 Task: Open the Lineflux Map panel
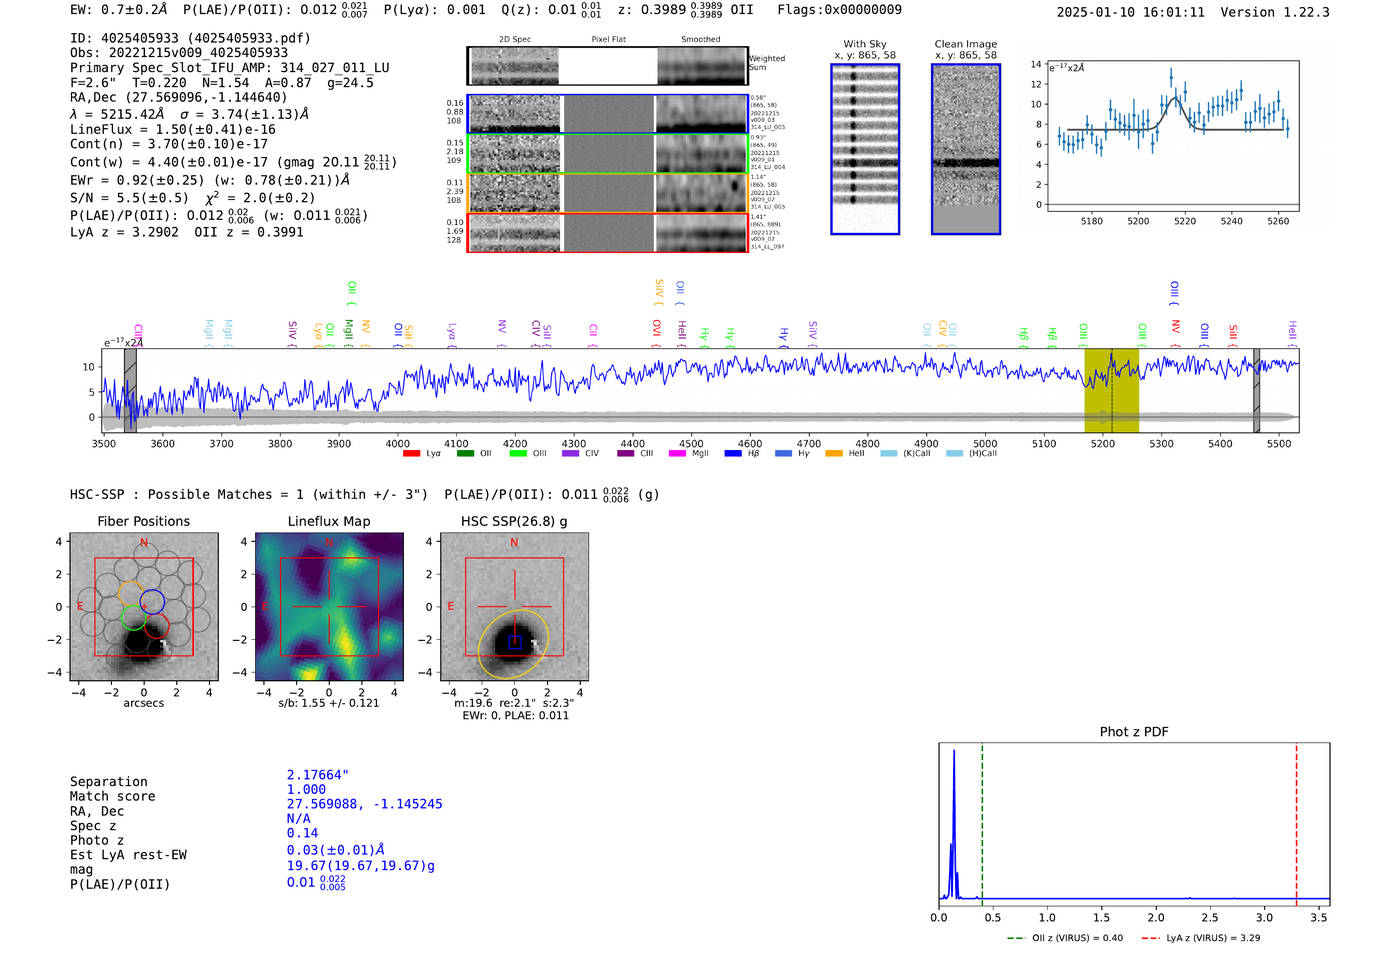(x=329, y=607)
